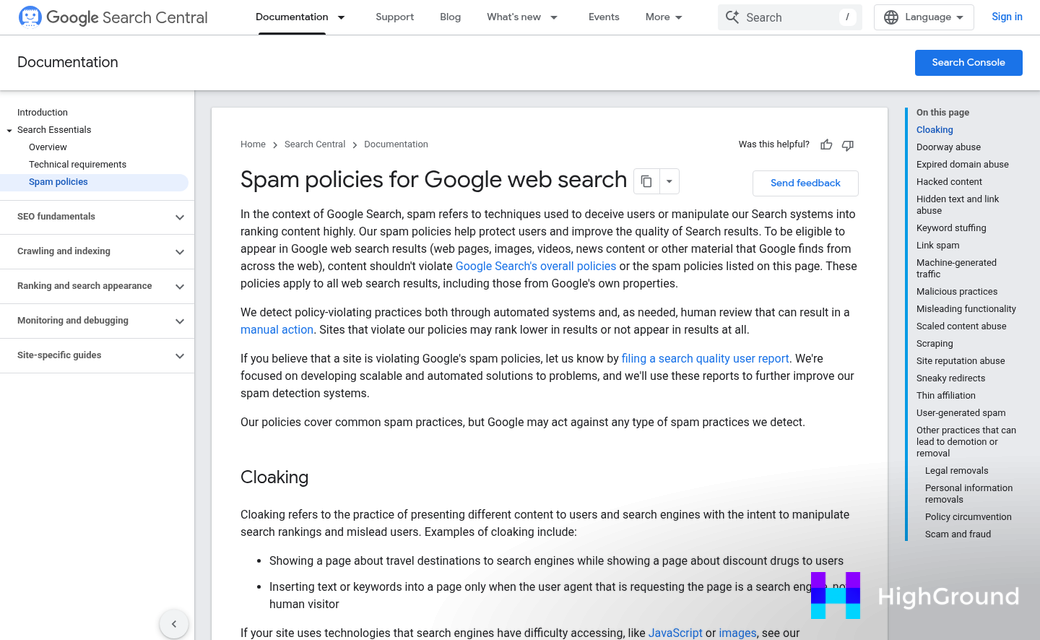This screenshot has height=640, width=1040.
Task: Click the manual action link in the text
Action: [x=276, y=329]
